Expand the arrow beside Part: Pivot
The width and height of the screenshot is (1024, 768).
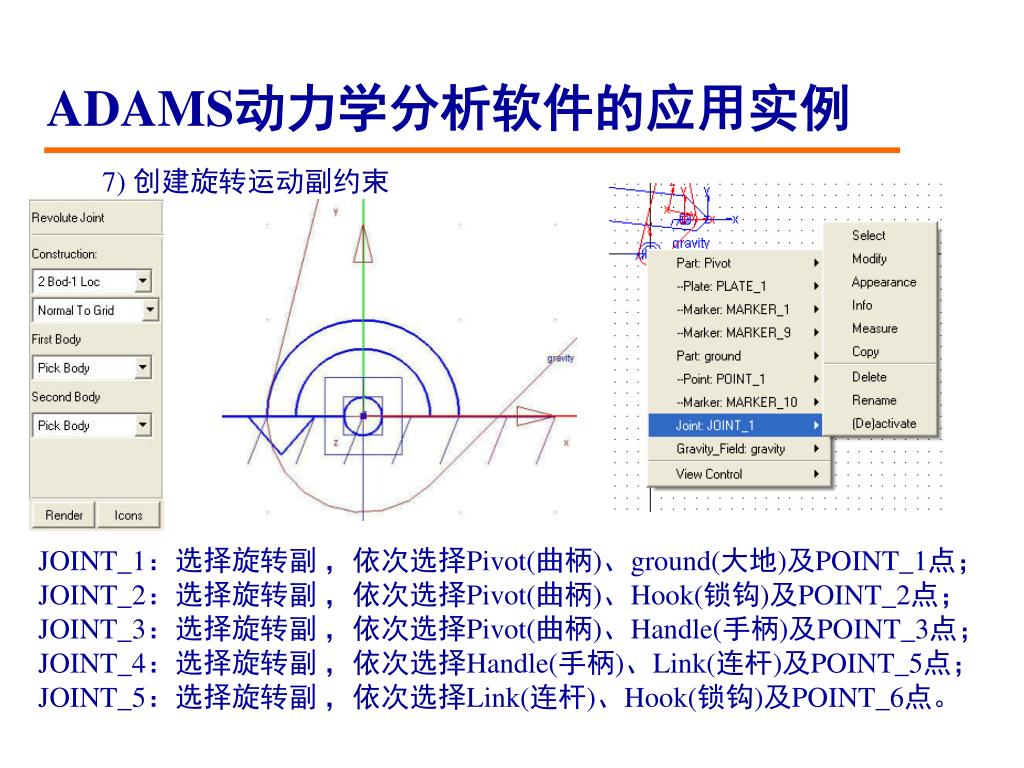816,263
